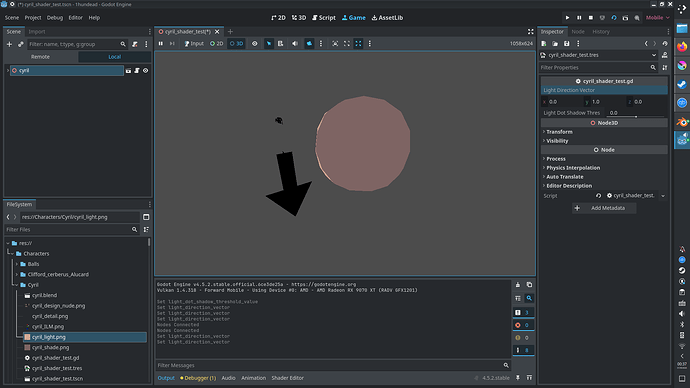Open the scene instance icon on the cyril row
This screenshot has height=388, width=690.
[x=128, y=70]
